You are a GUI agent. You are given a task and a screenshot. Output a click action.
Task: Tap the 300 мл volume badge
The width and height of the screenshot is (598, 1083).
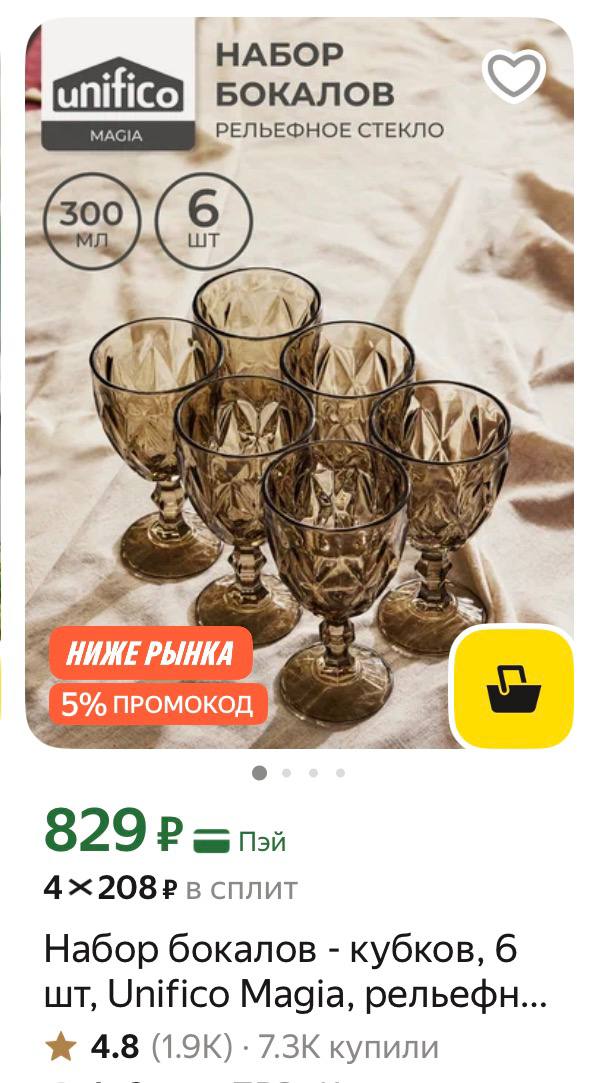point(91,221)
